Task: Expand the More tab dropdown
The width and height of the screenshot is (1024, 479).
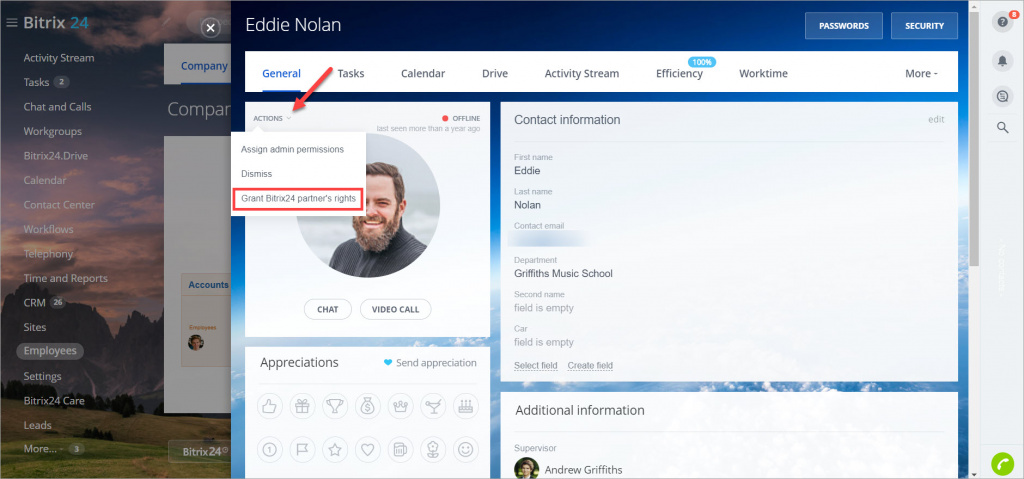Action: pyautogui.click(x=921, y=73)
